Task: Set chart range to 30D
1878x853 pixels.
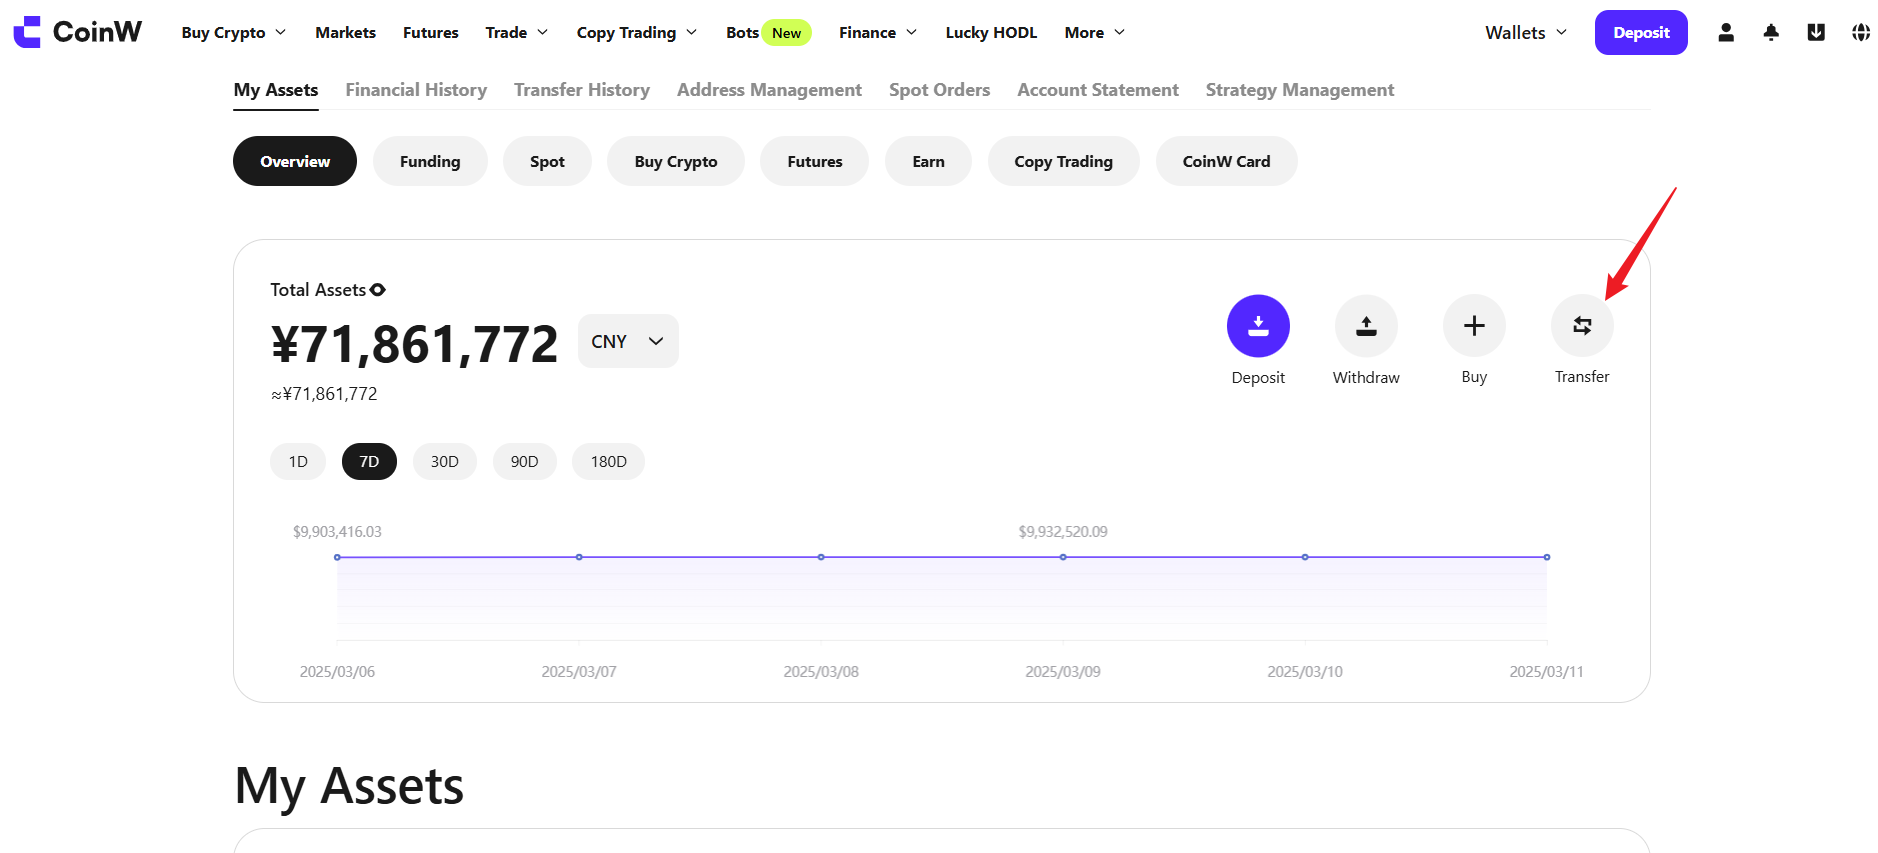Action: 445,461
